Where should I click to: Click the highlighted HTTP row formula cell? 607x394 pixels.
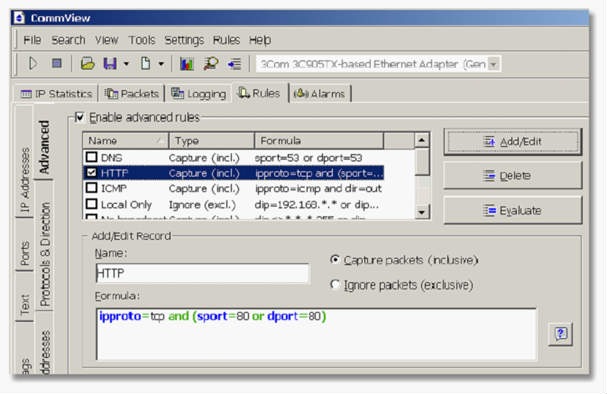[x=319, y=173]
